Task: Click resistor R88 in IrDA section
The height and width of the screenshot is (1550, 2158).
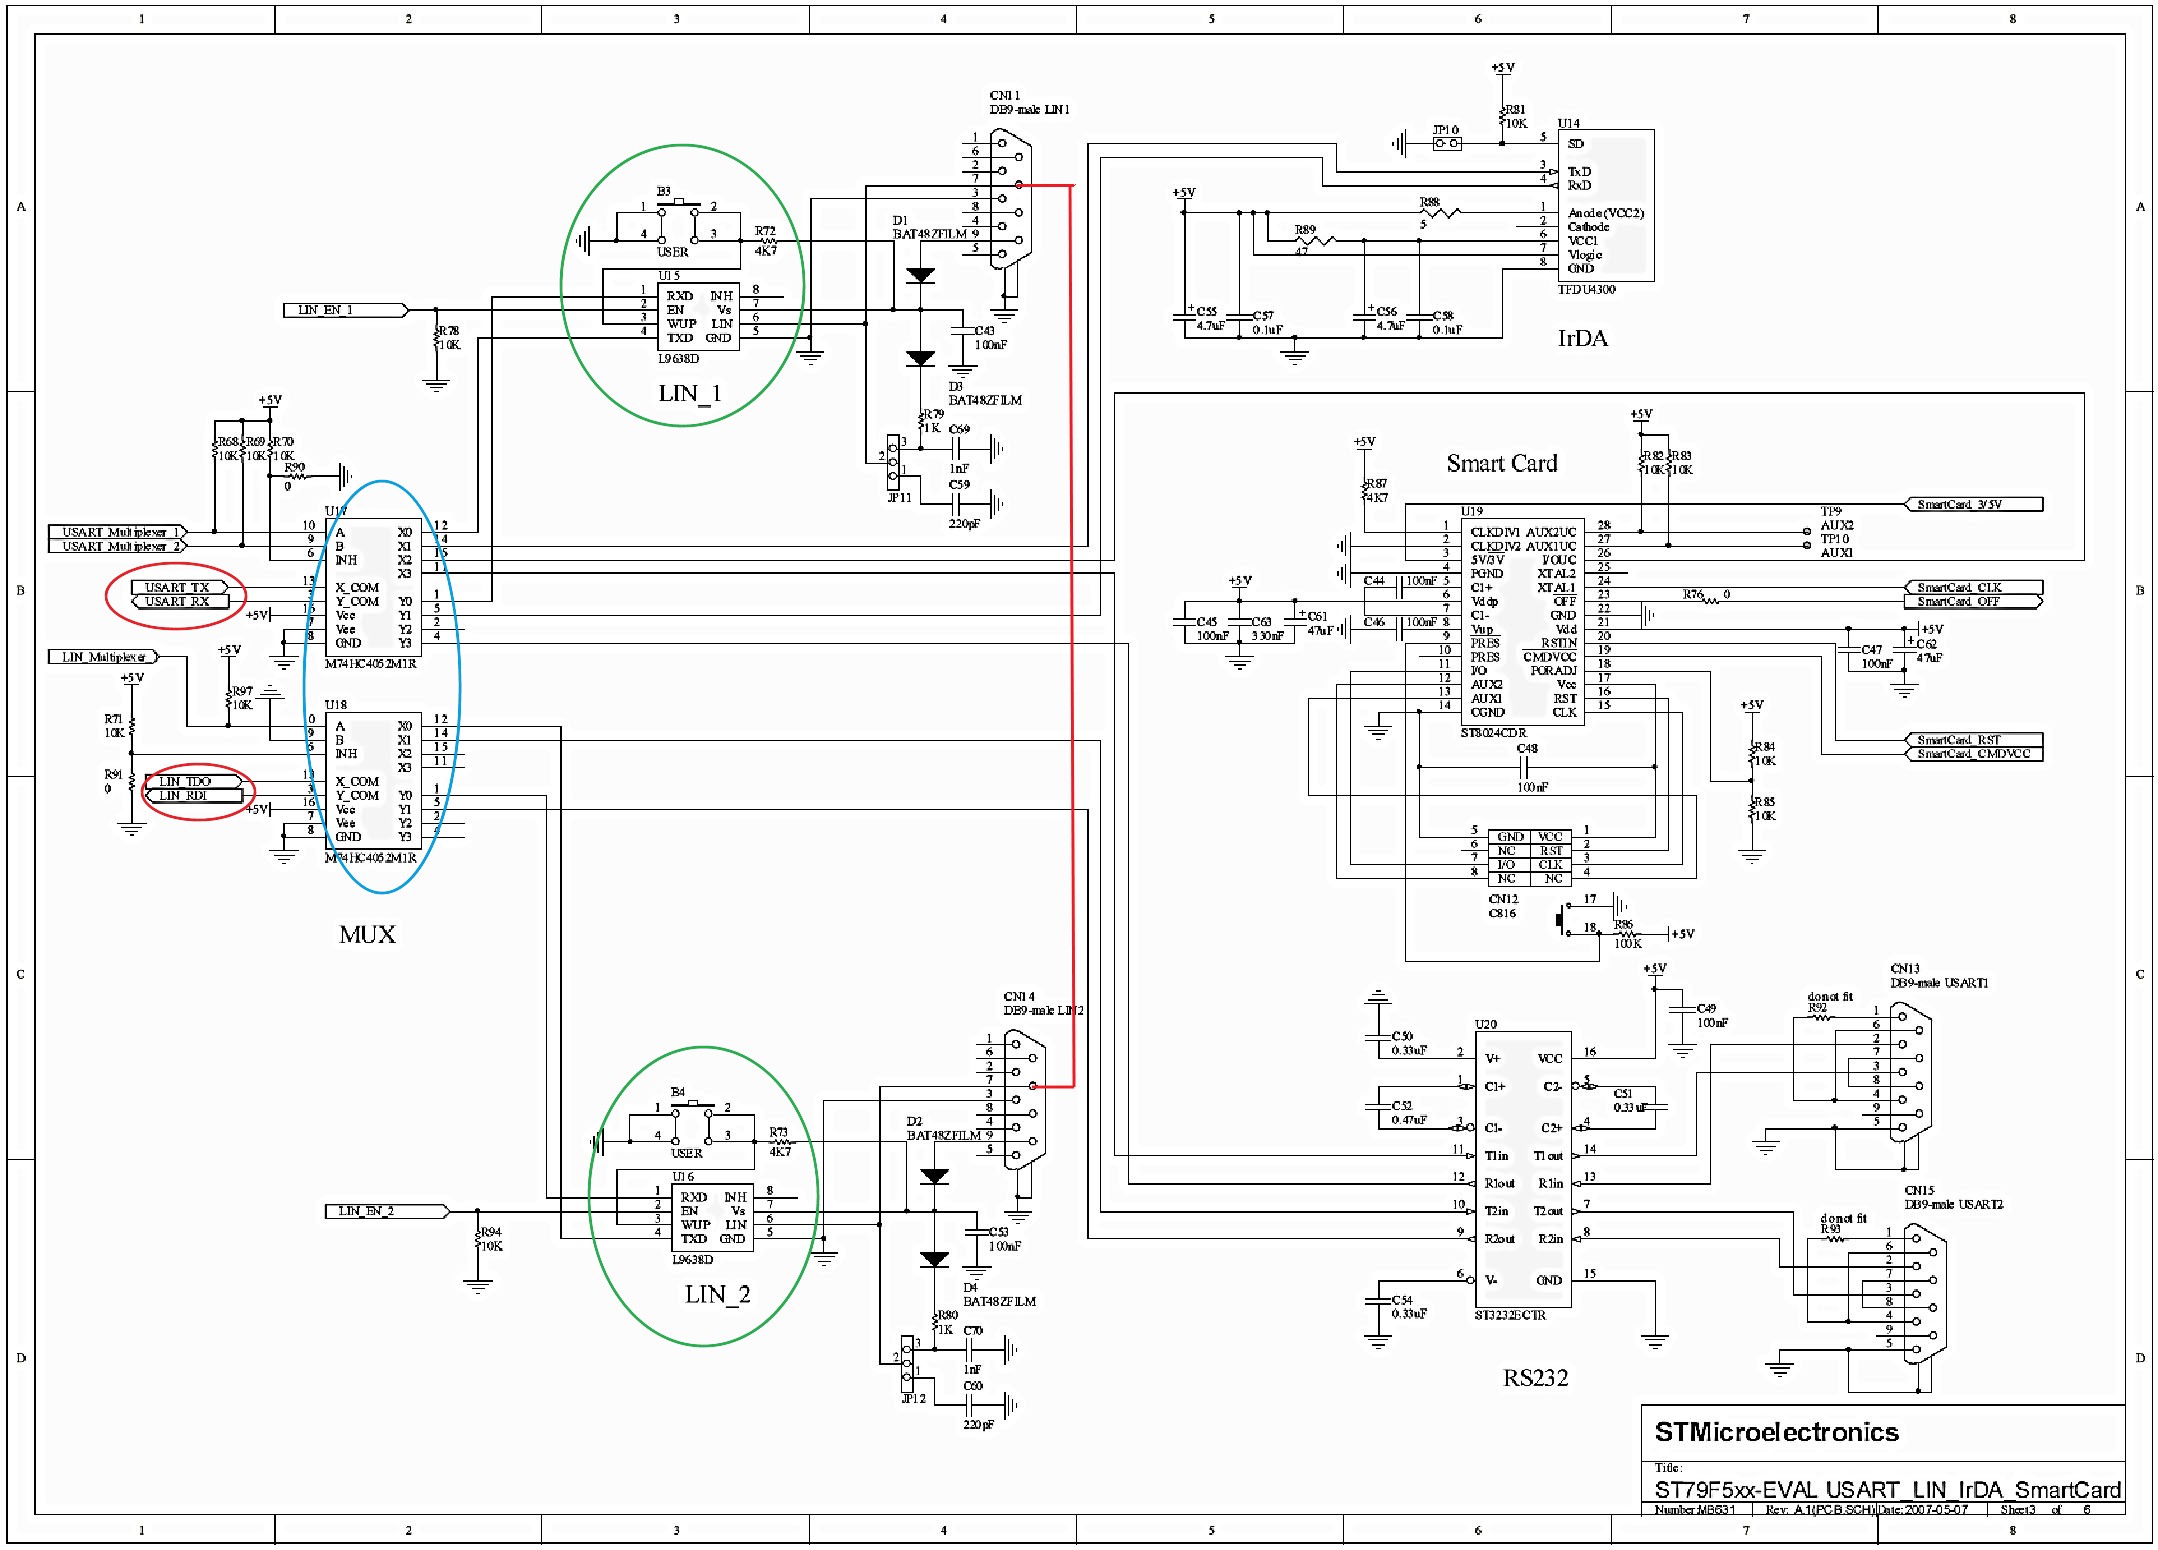Action: point(1439,211)
